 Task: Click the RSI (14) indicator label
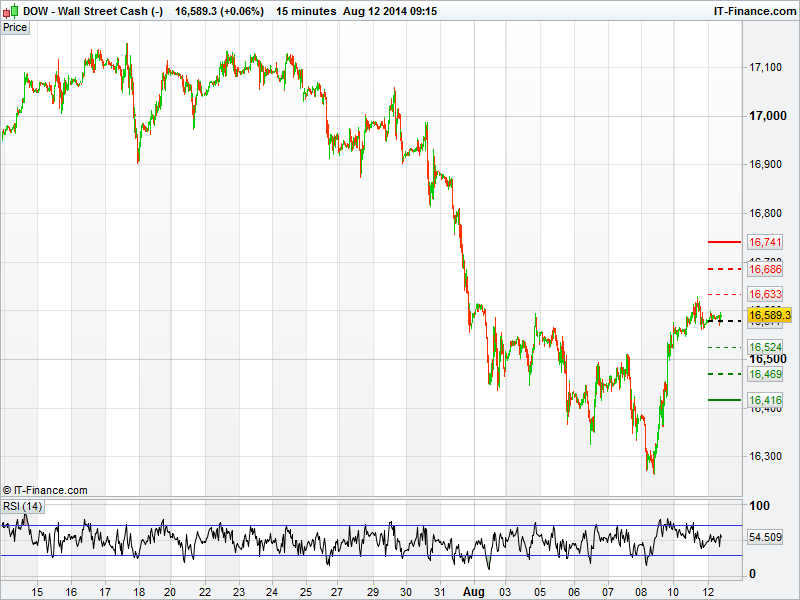tap(22, 506)
